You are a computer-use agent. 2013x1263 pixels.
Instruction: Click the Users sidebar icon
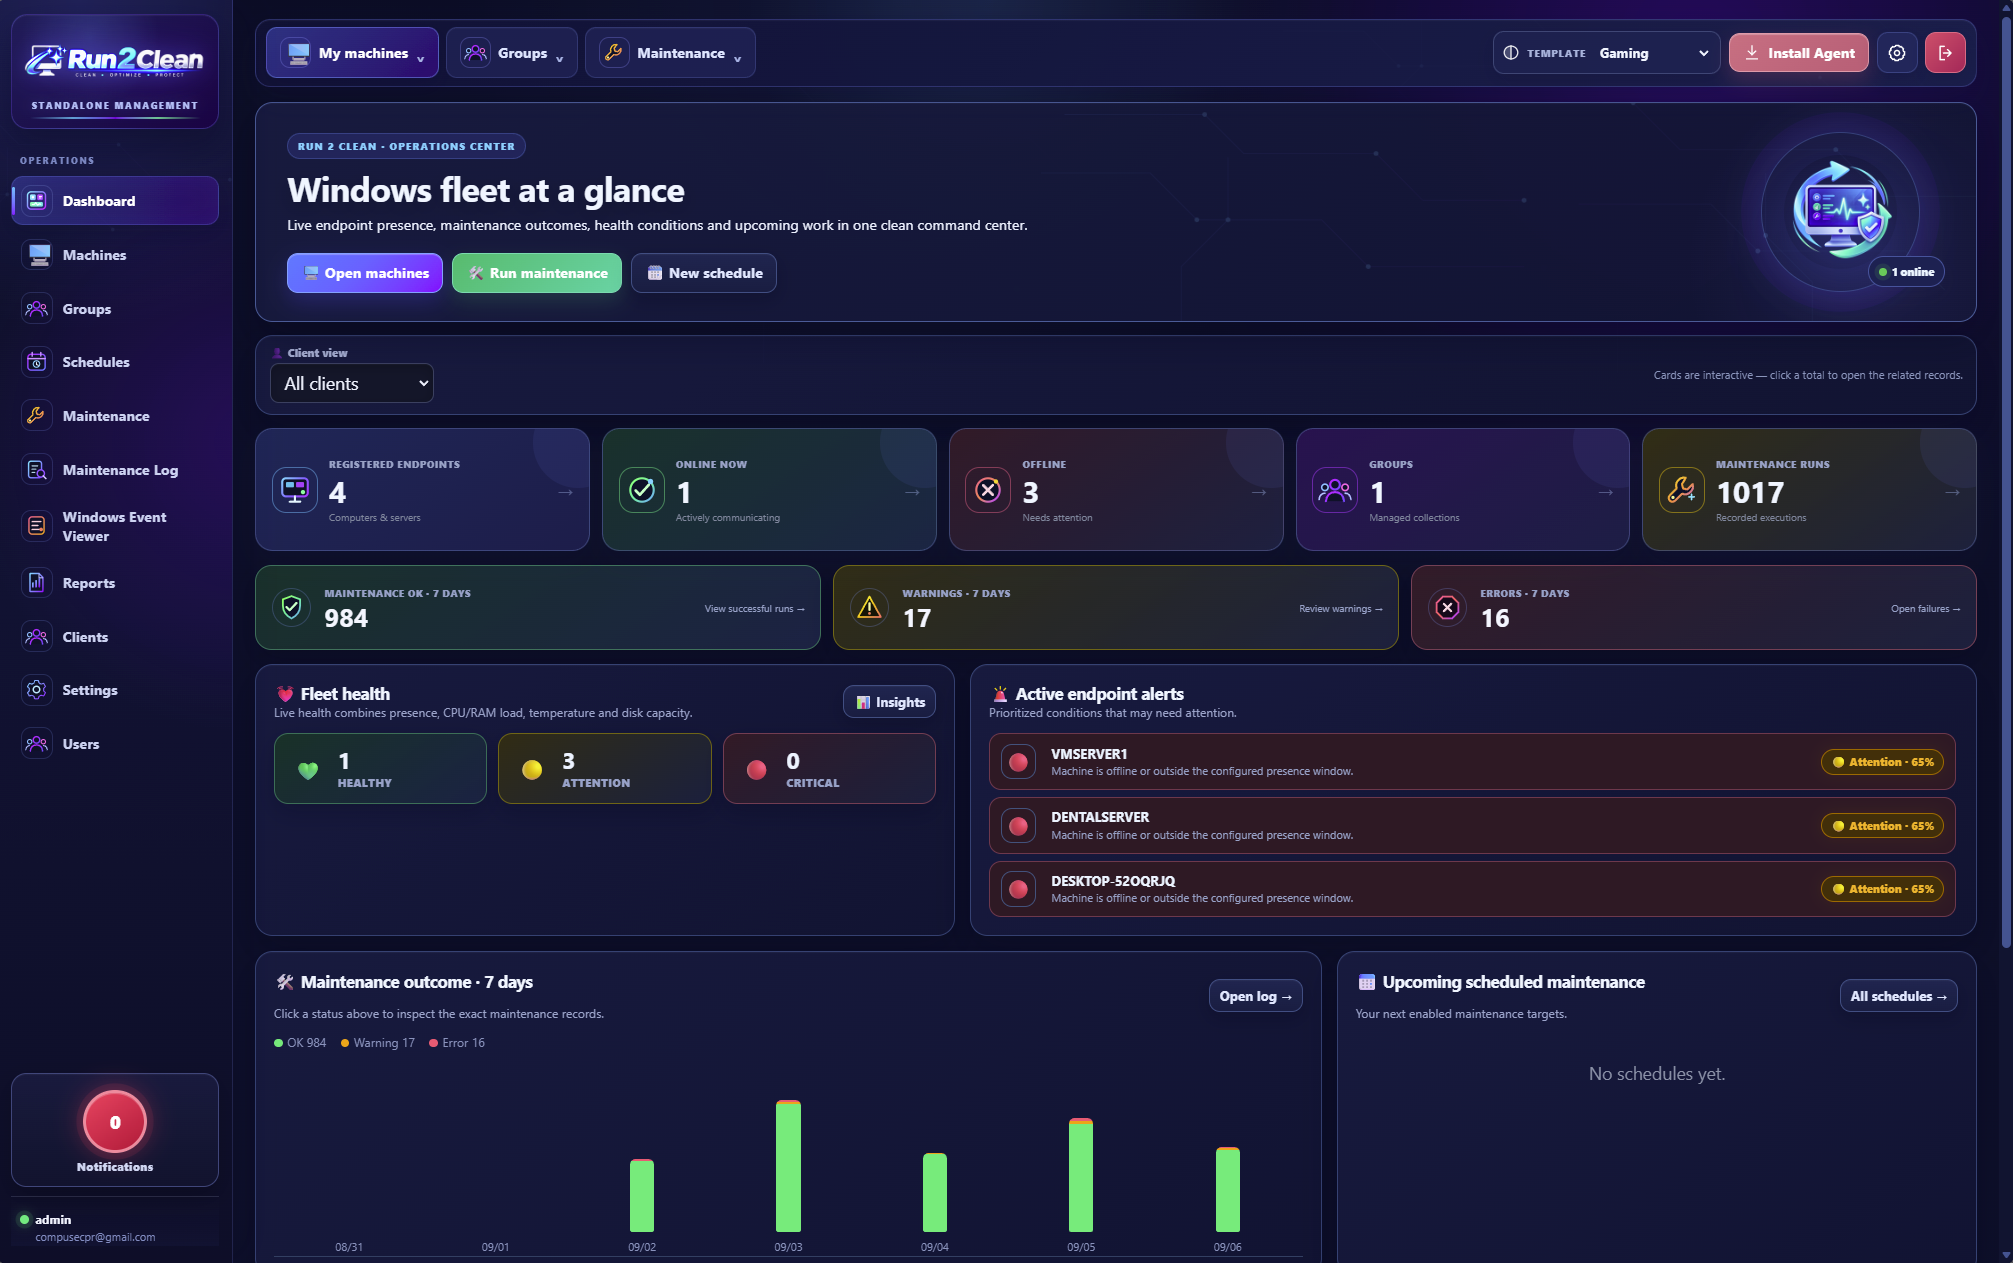click(x=37, y=744)
